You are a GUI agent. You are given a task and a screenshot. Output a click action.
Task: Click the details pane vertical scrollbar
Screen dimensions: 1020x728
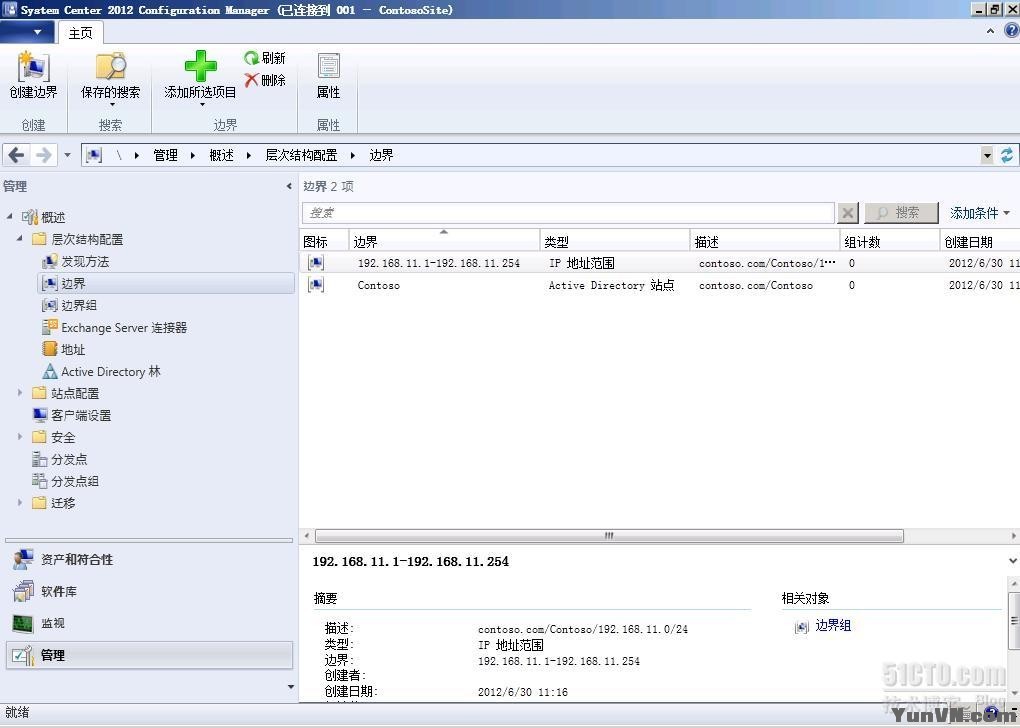click(x=1013, y=619)
